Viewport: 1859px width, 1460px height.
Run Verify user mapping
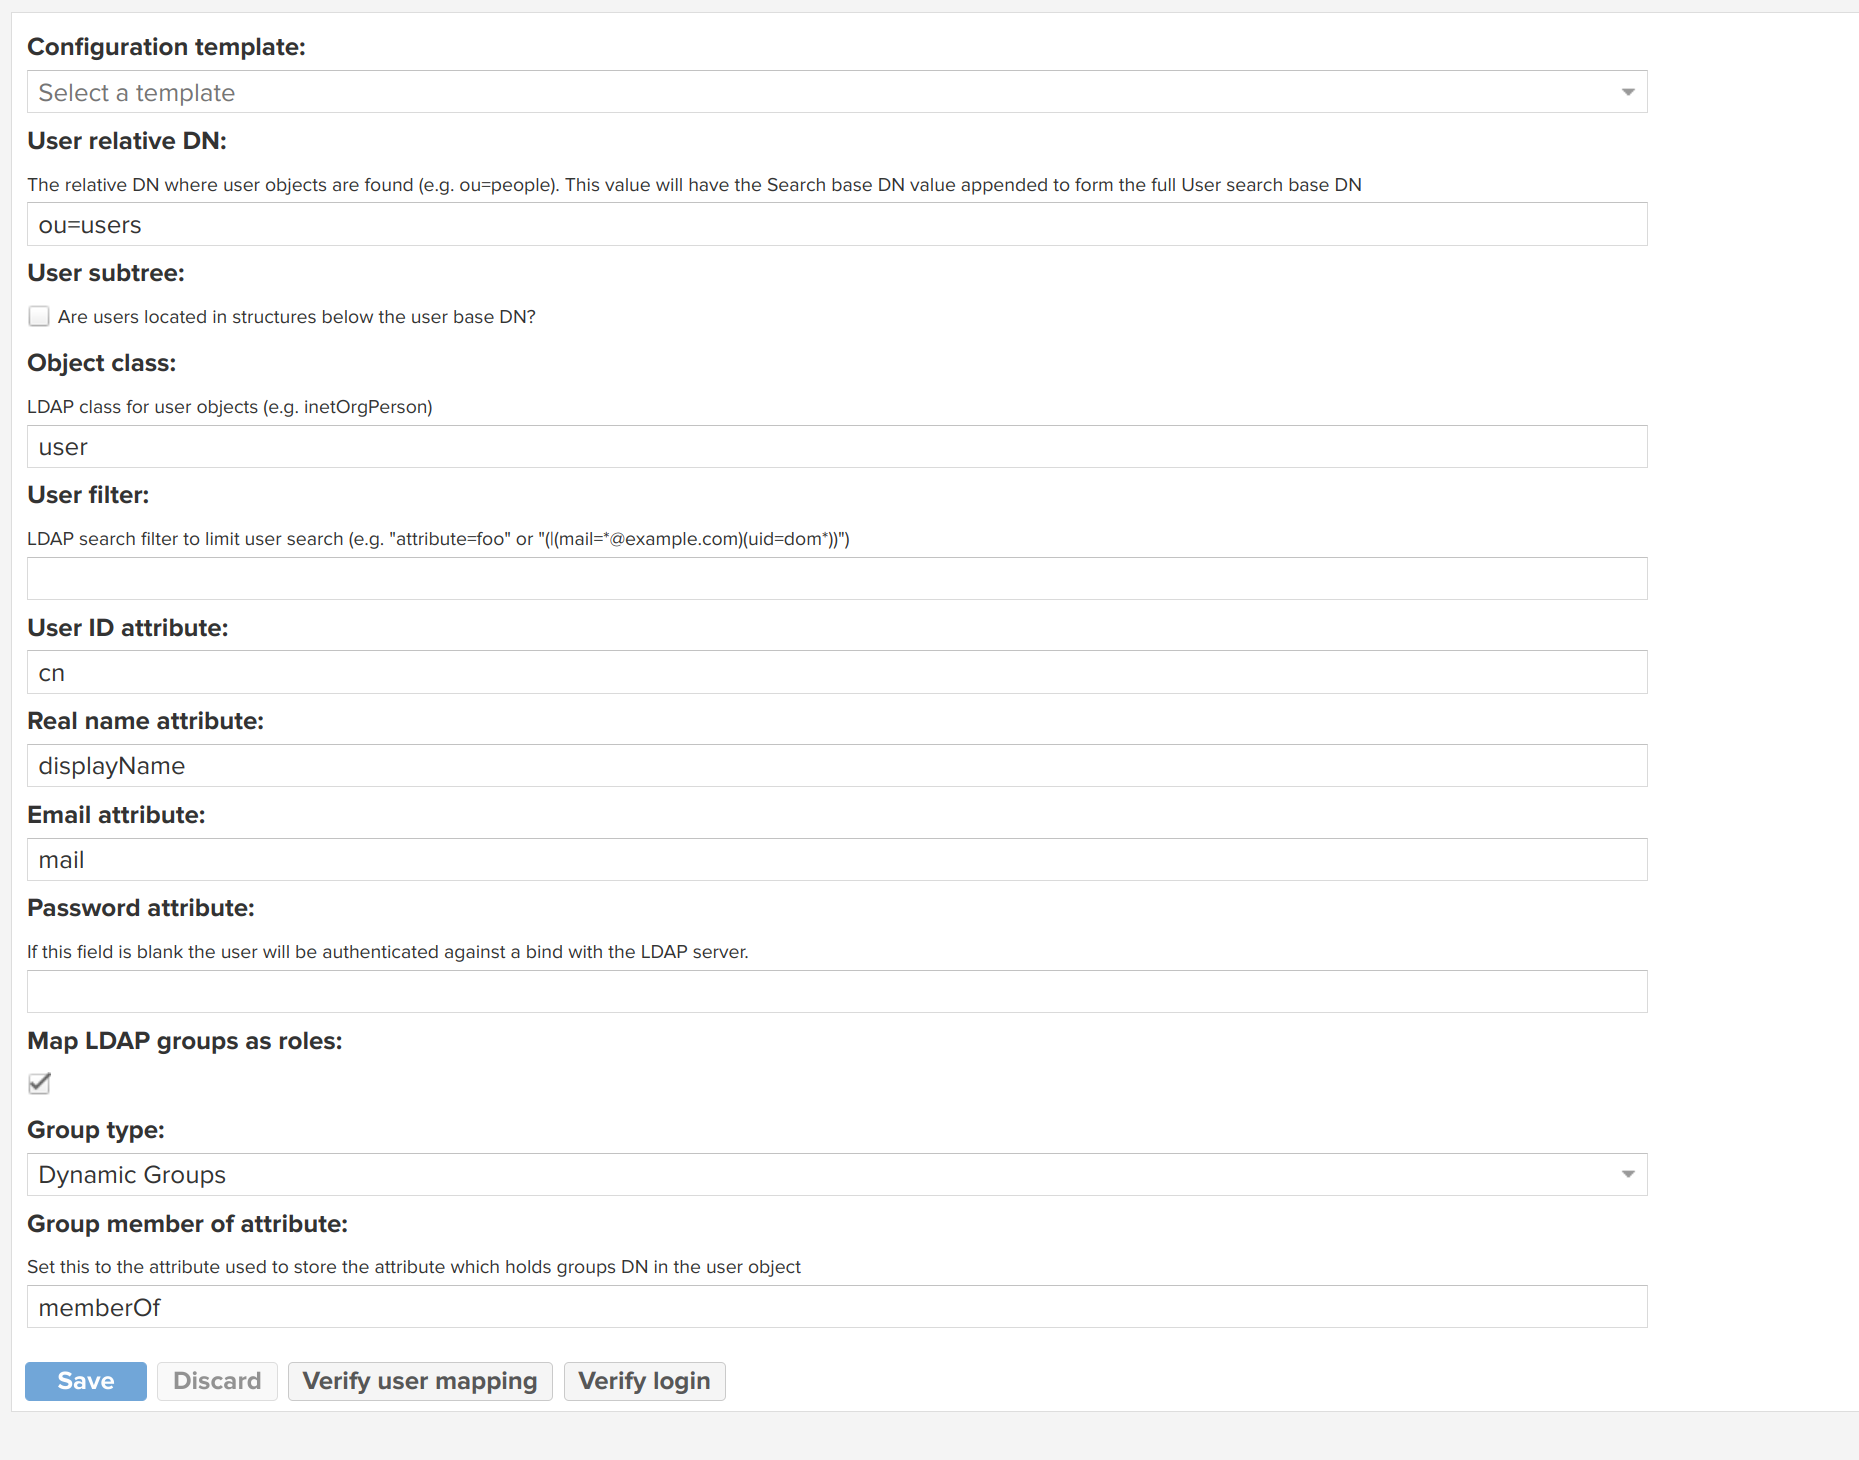tap(419, 1381)
